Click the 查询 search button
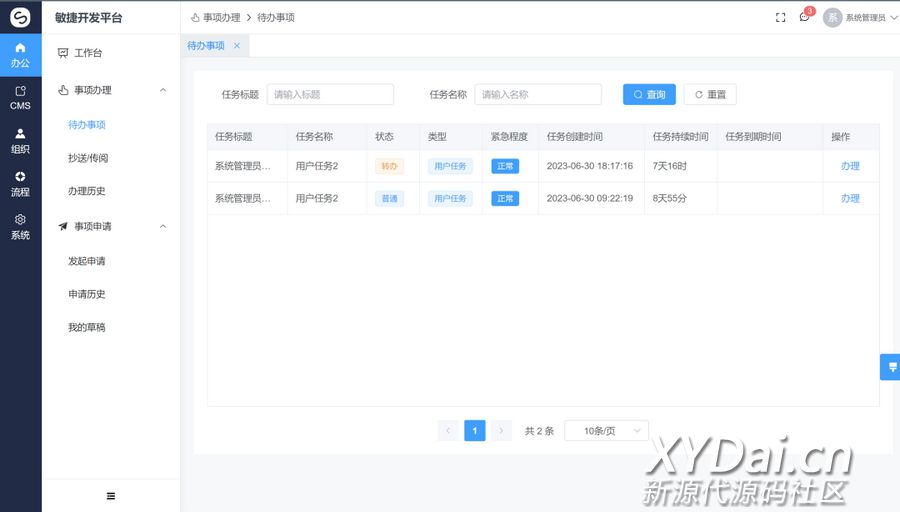900x512 pixels. pos(649,94)
